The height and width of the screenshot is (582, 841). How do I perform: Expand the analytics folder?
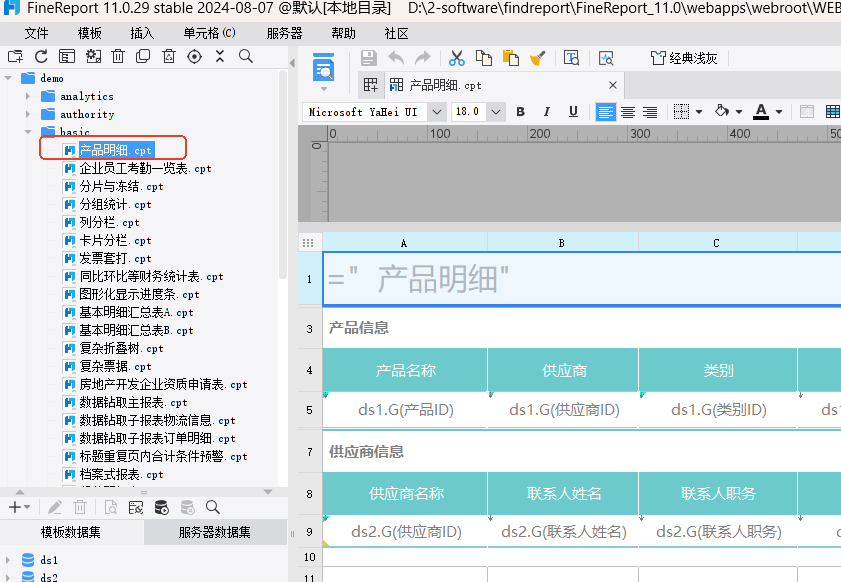[28, 97]
